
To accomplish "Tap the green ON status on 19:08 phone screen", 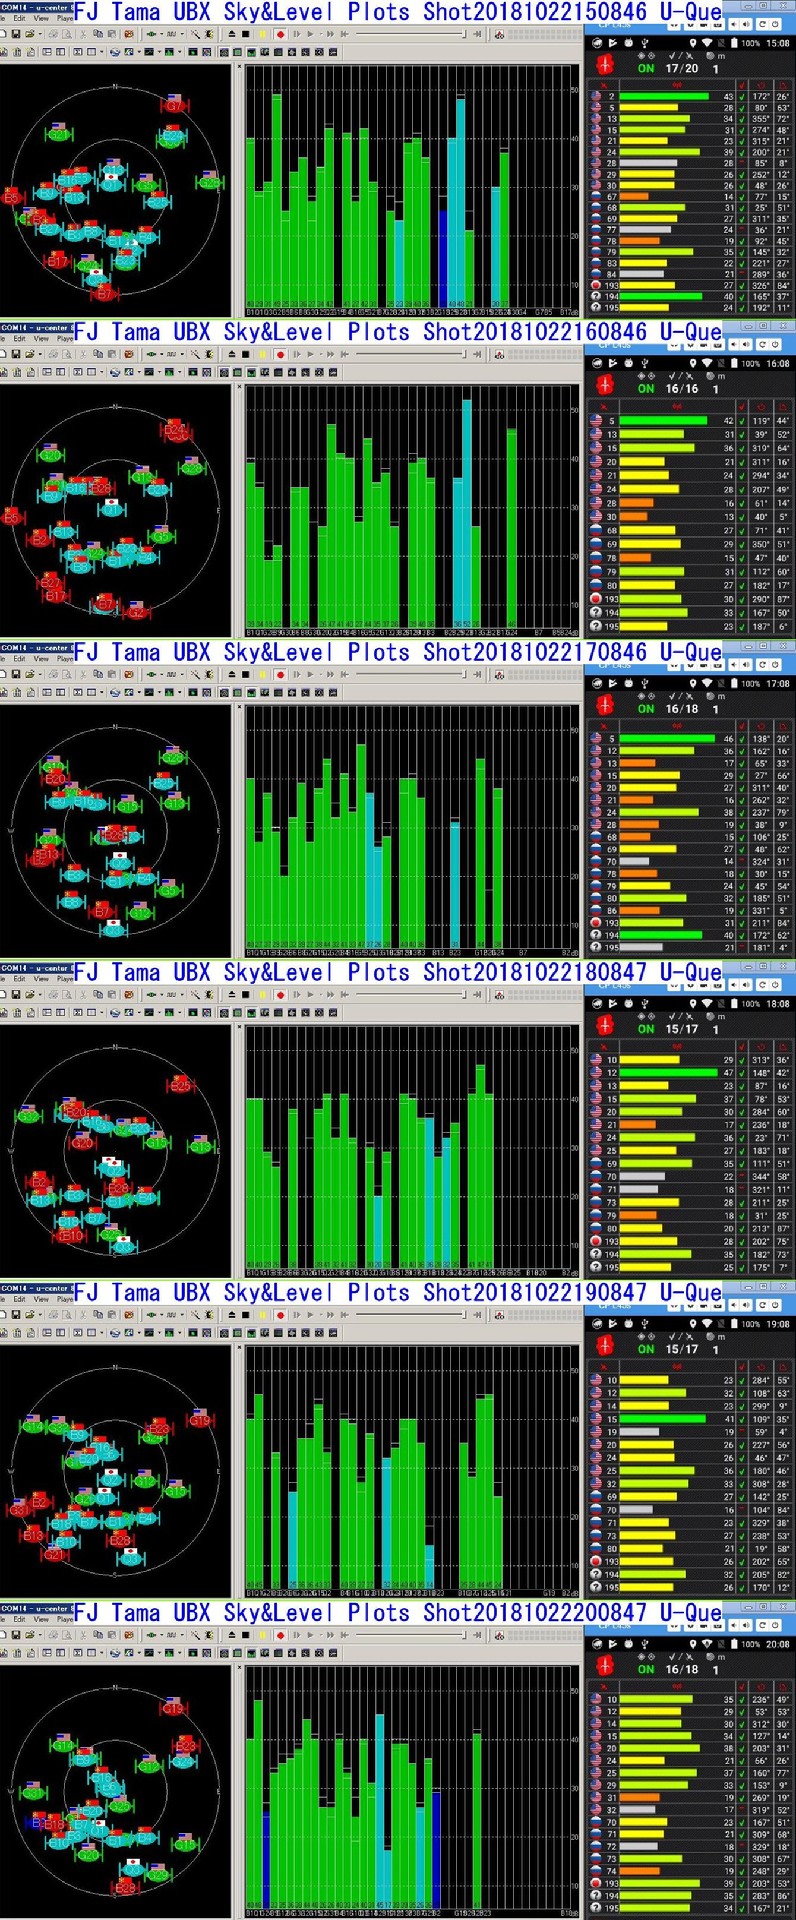I will 646,1348.
